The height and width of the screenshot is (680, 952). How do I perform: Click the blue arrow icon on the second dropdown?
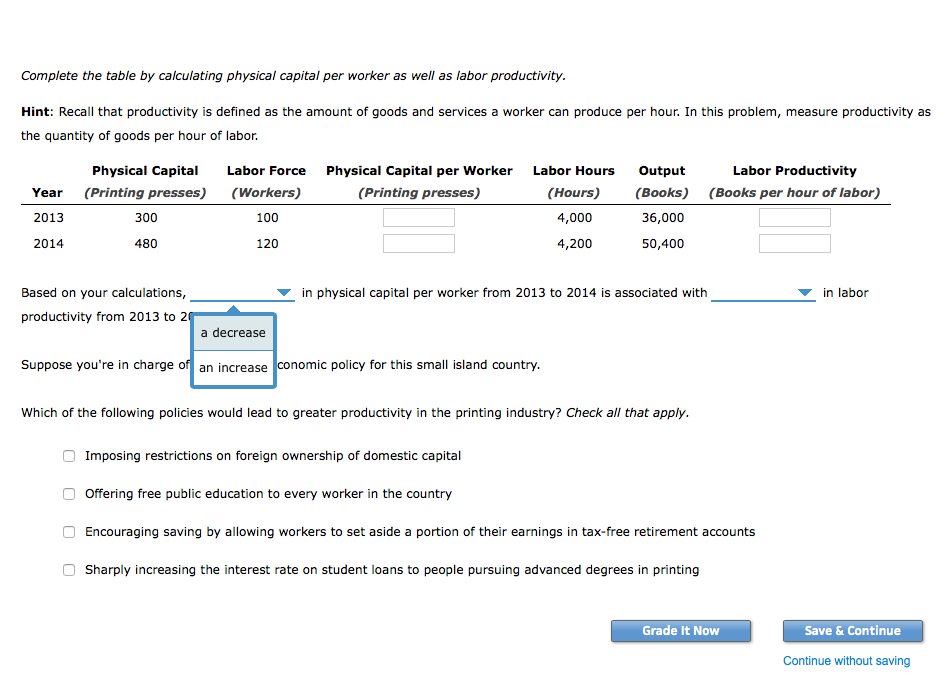point(806,292)
